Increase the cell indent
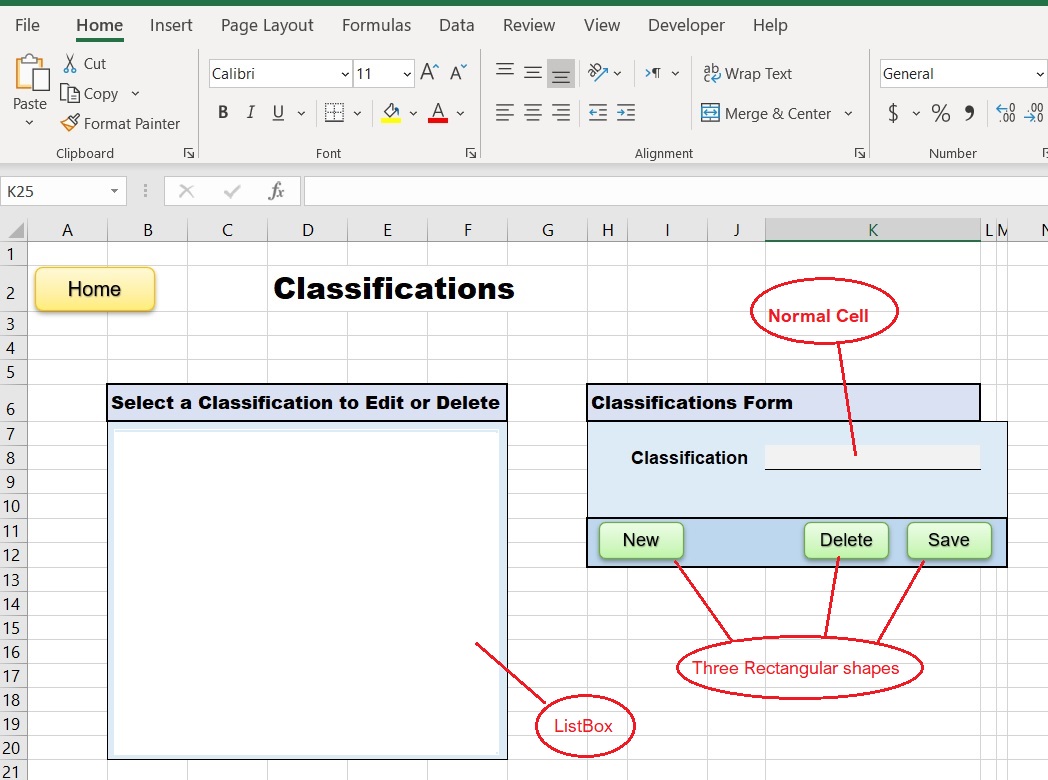The image size is (1048, 780). [626, 112]
